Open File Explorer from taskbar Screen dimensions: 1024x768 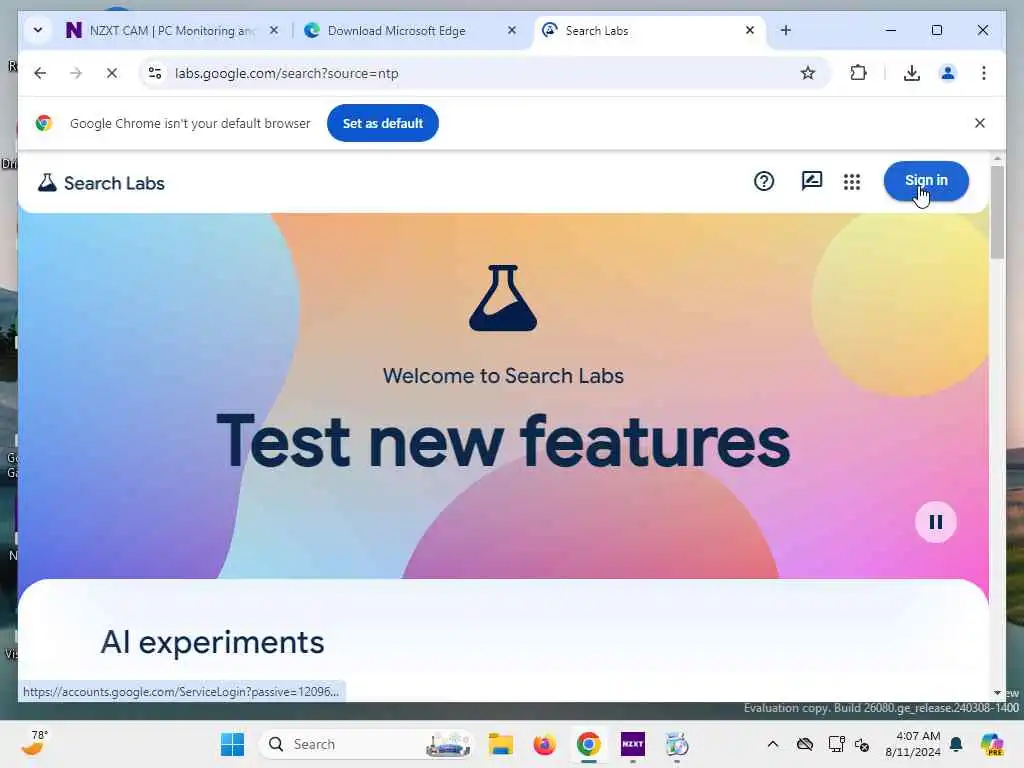click(501, 744)
